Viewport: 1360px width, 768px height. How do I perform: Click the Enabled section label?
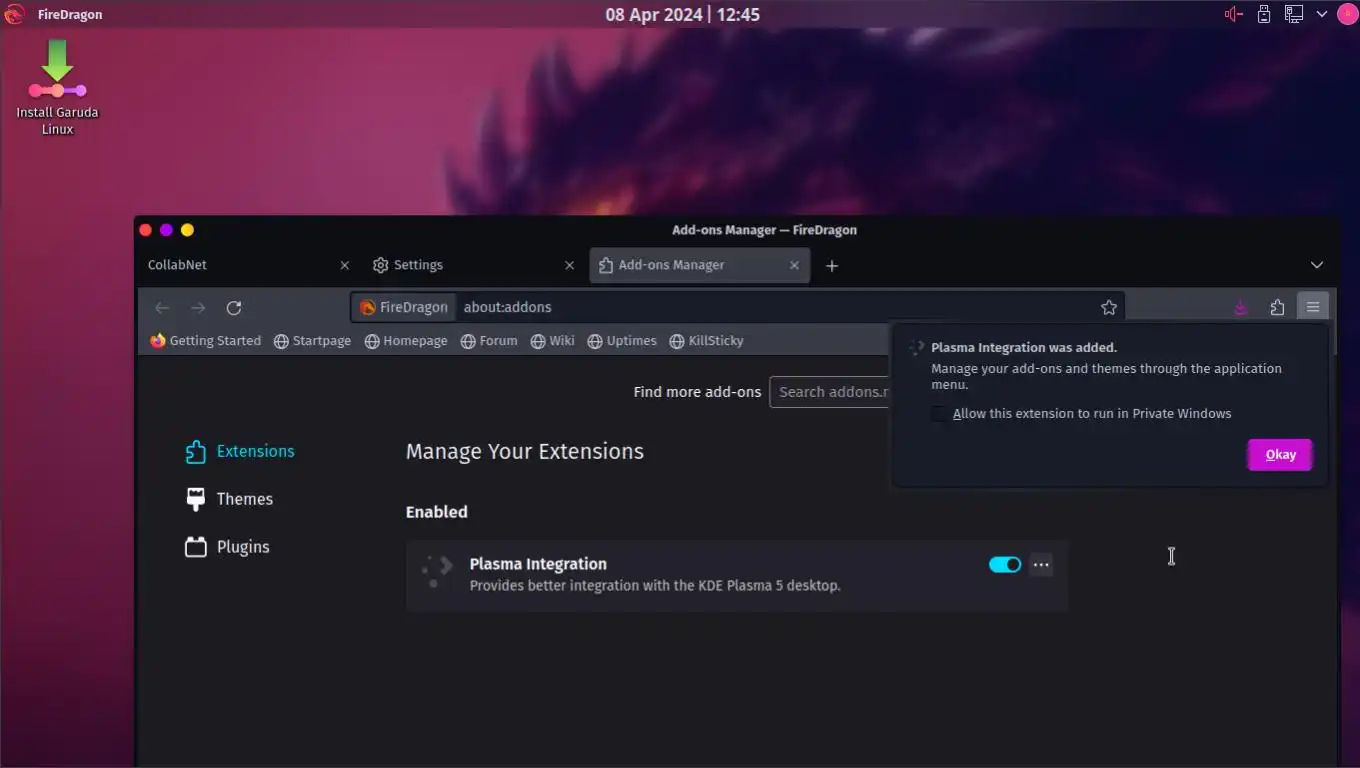tap(437, 512)
